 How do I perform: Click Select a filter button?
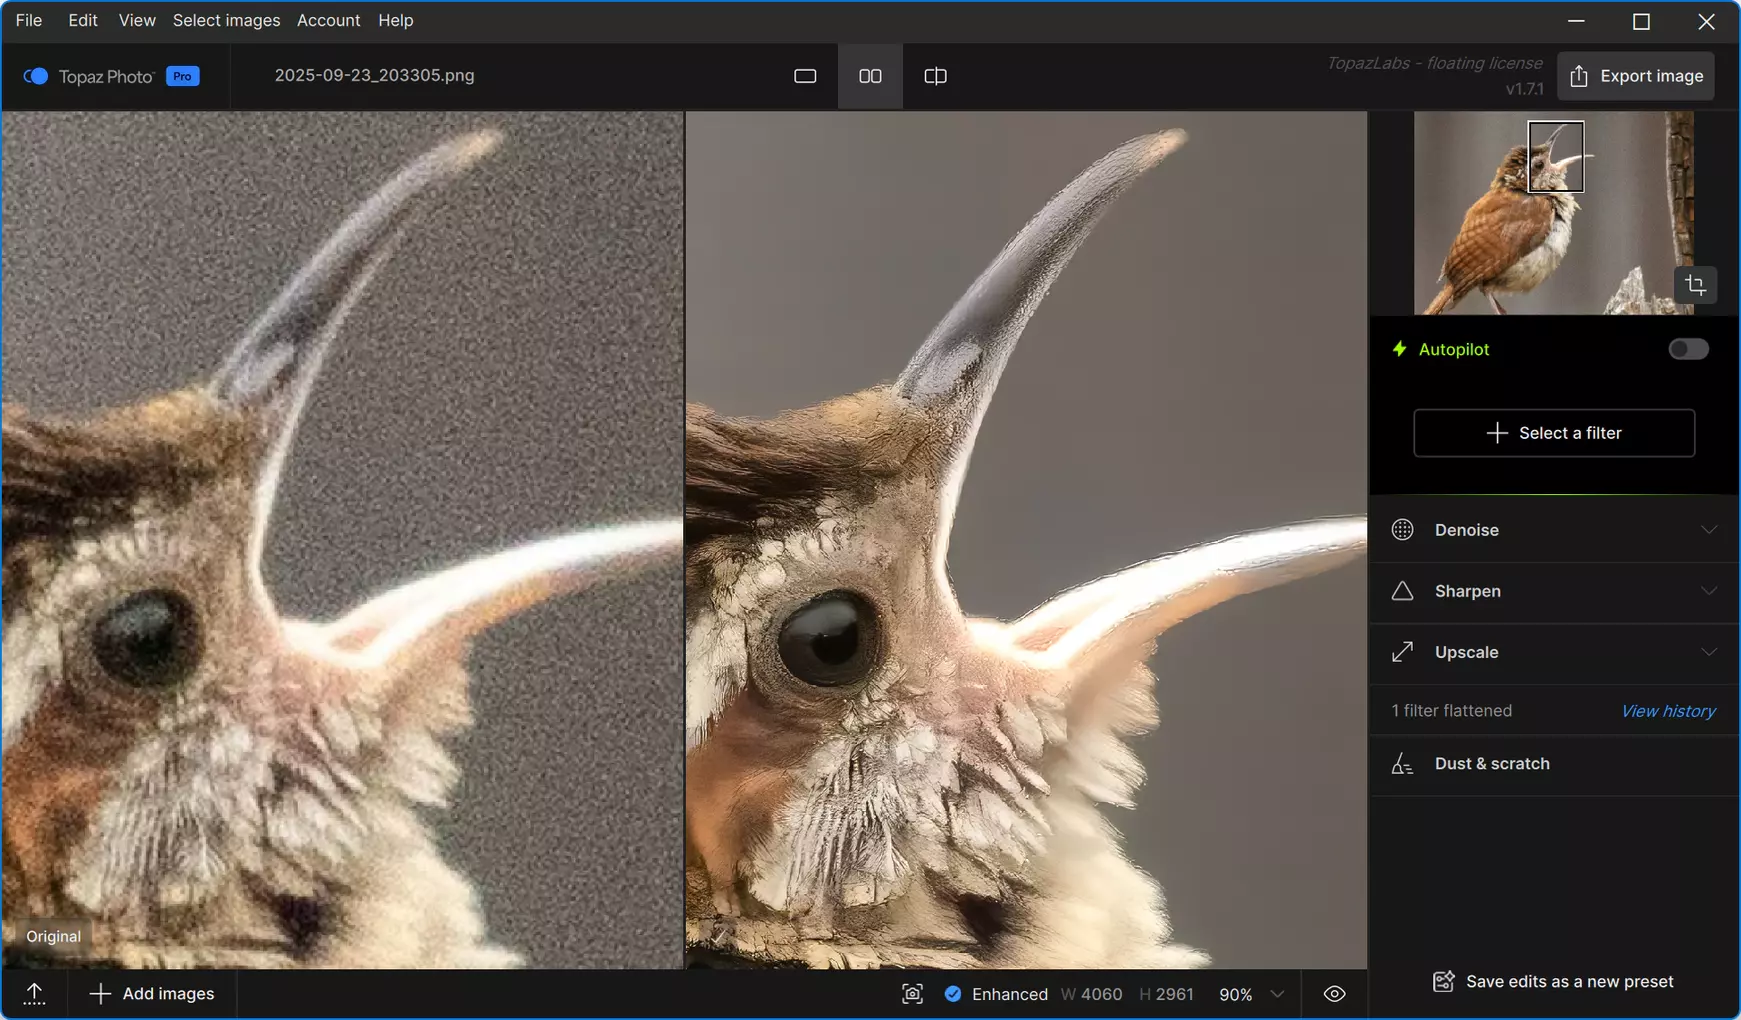tap(1554, 433)
